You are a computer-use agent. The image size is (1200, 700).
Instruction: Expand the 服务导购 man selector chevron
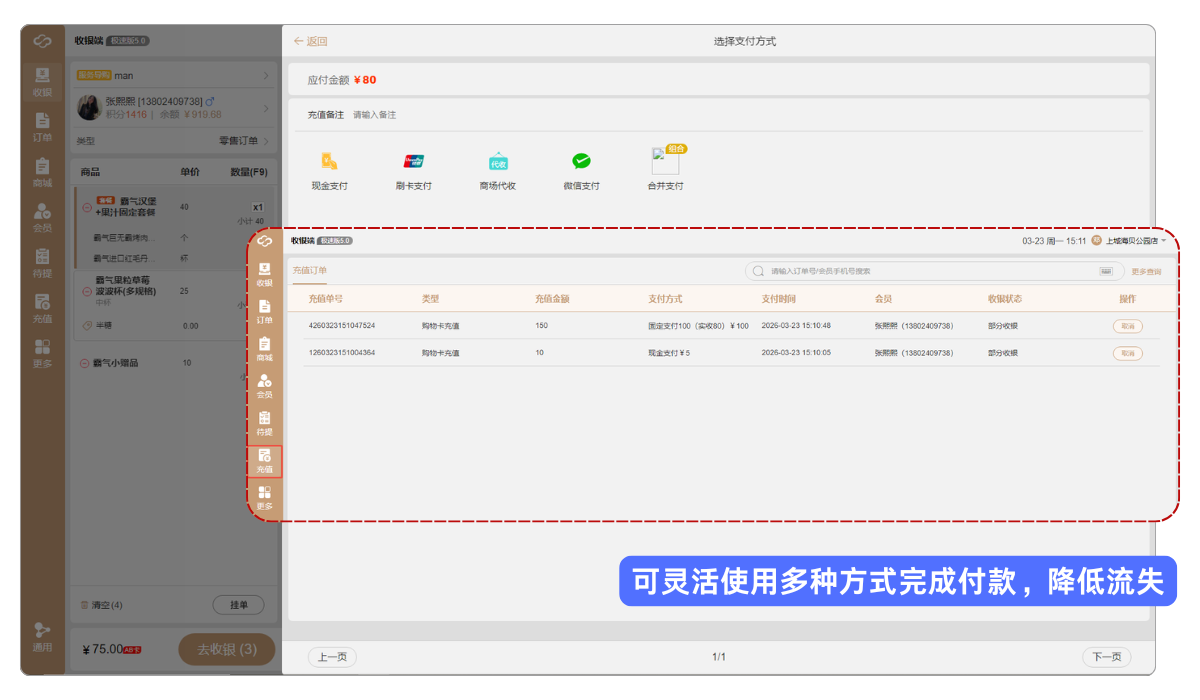pos(265,76)
